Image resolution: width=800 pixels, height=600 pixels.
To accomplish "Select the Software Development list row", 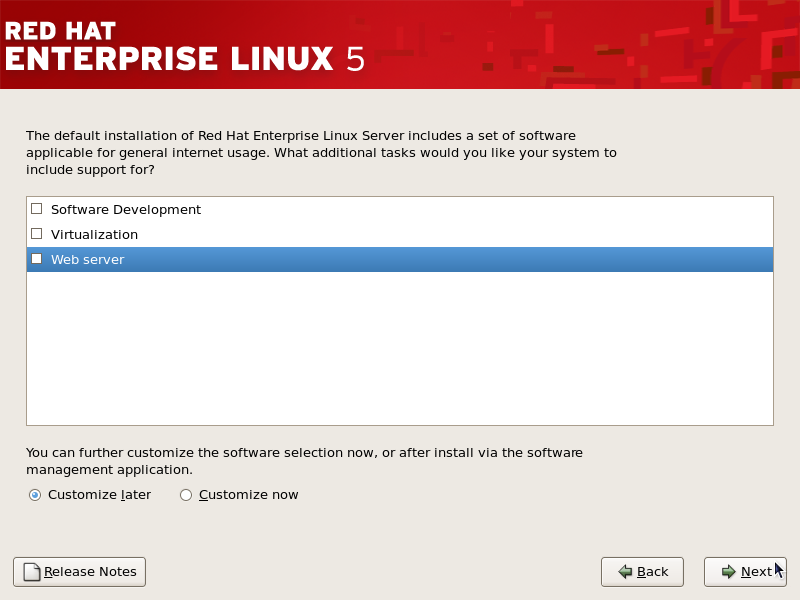I will pos(400,209).
